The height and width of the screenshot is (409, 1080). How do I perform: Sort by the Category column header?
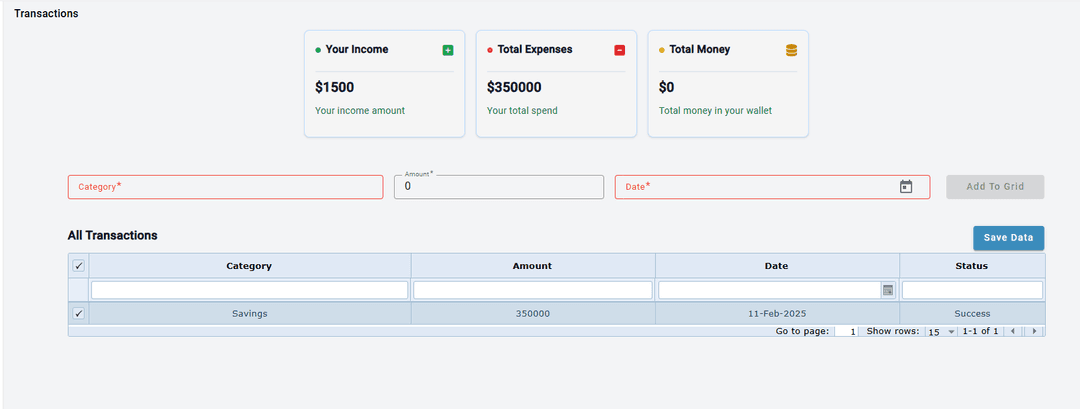coord(249,266)
